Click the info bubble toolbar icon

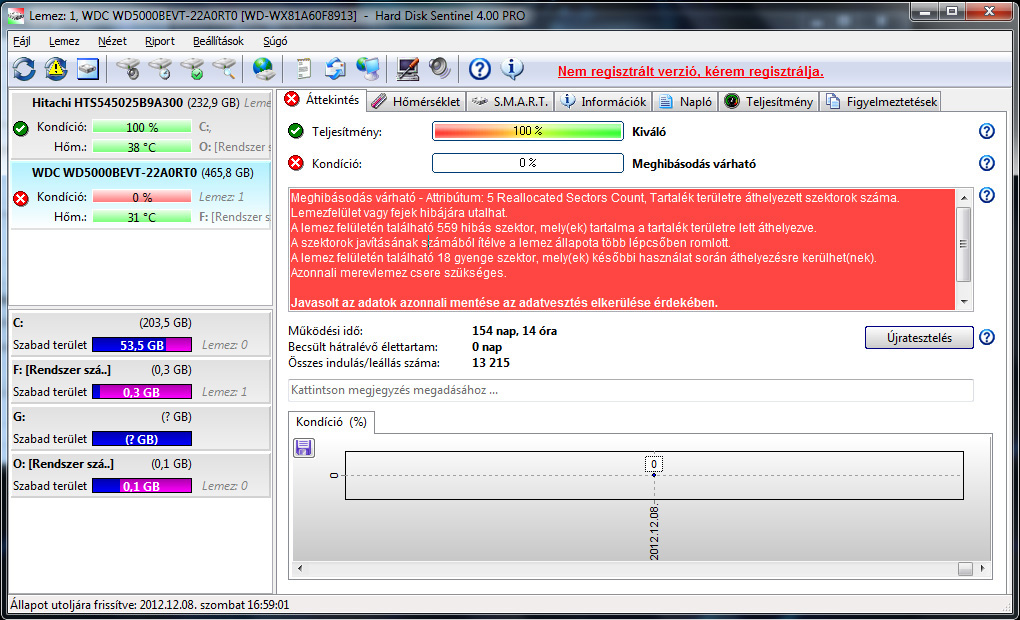click(x=512, y=69)
